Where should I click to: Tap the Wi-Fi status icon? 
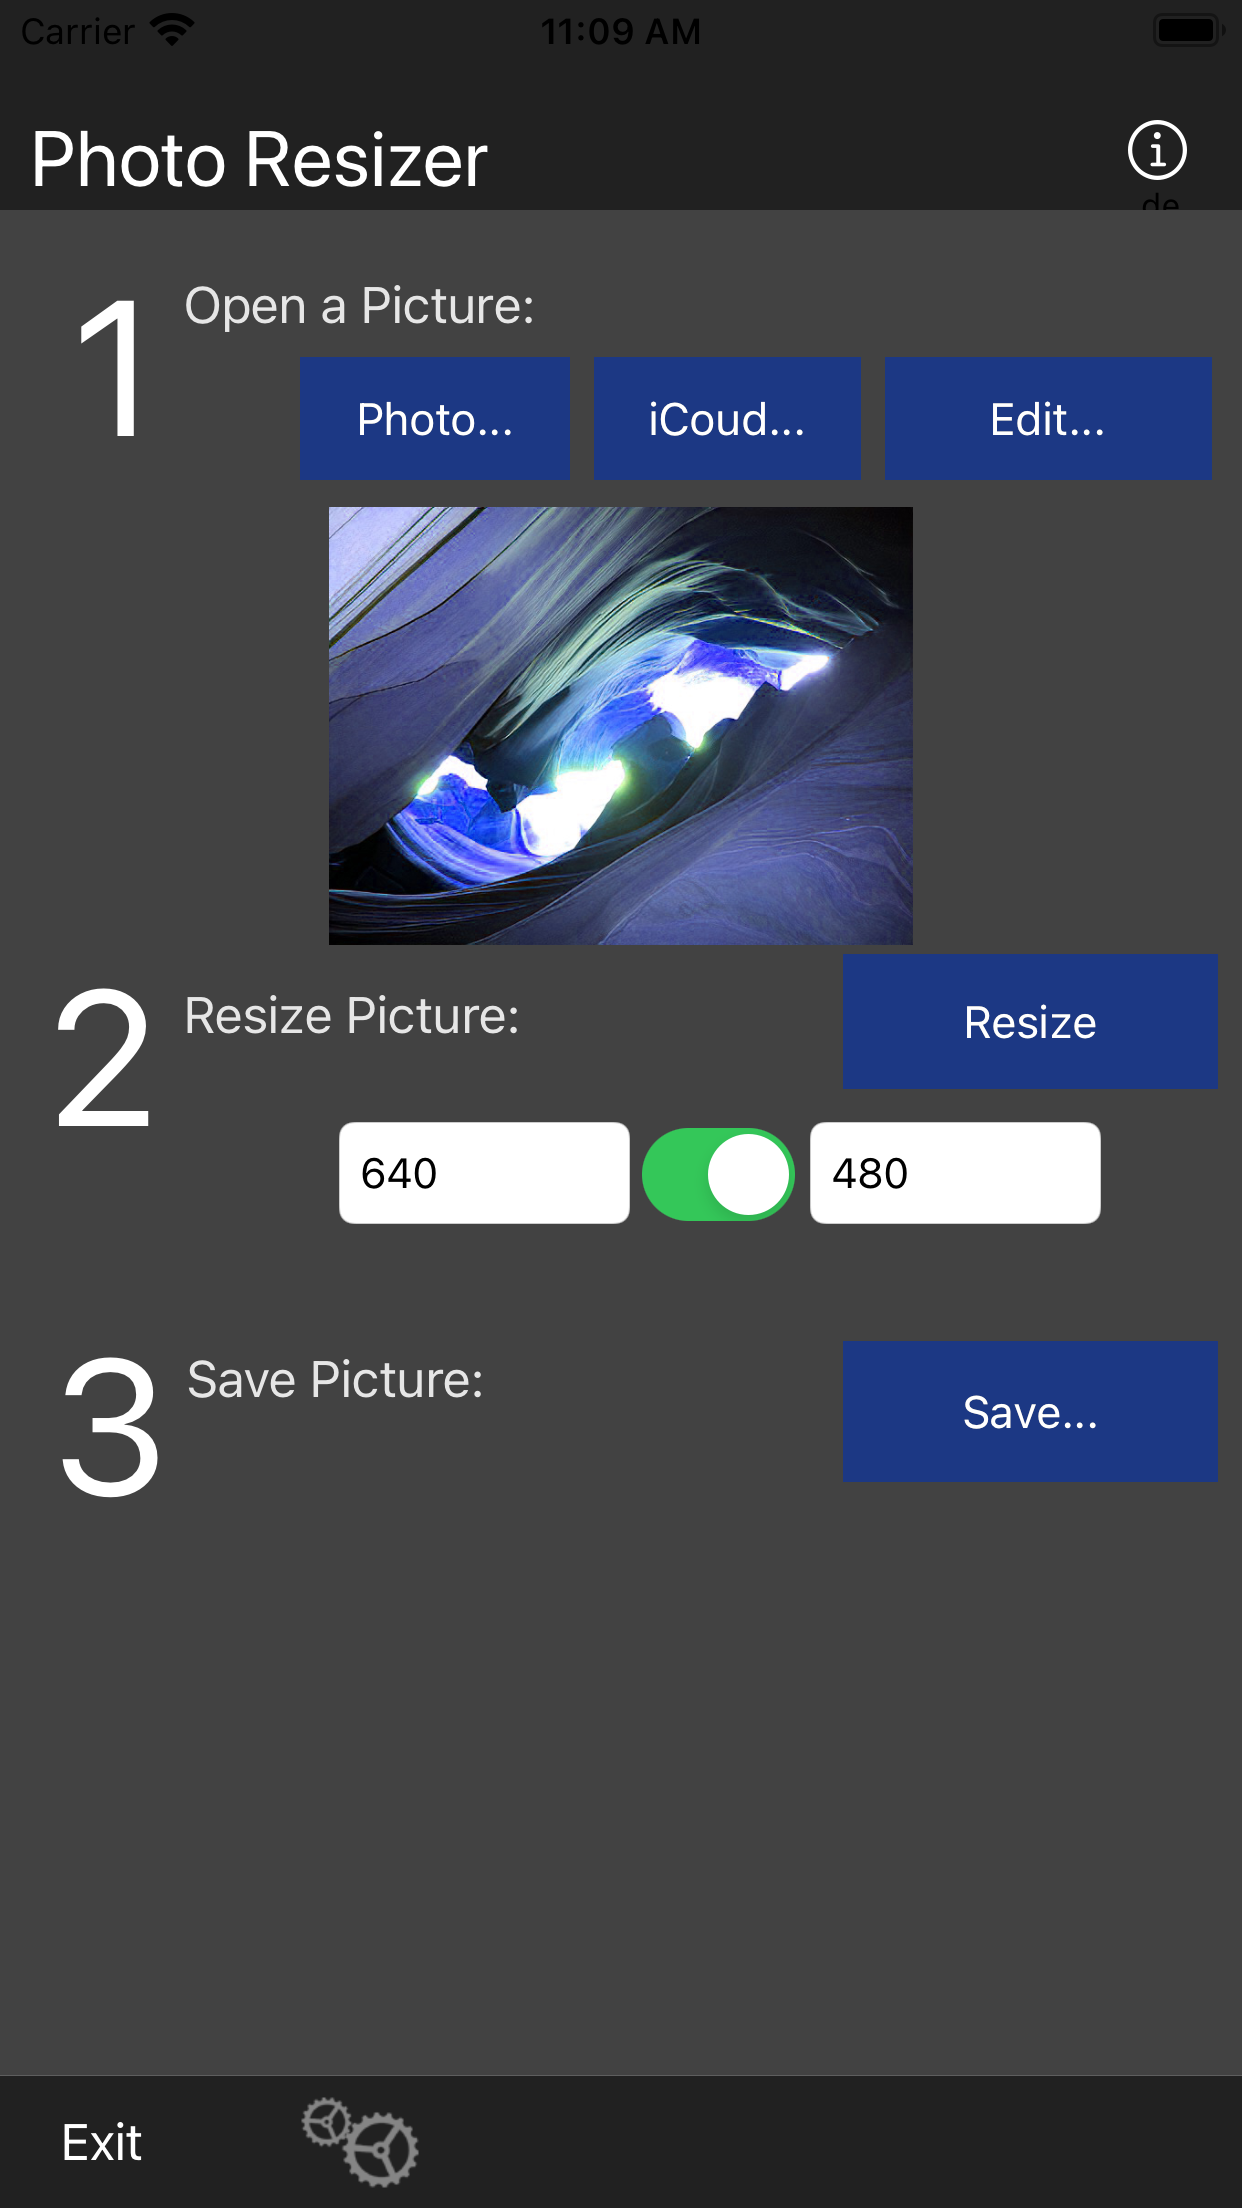click(x=172, y=30)
